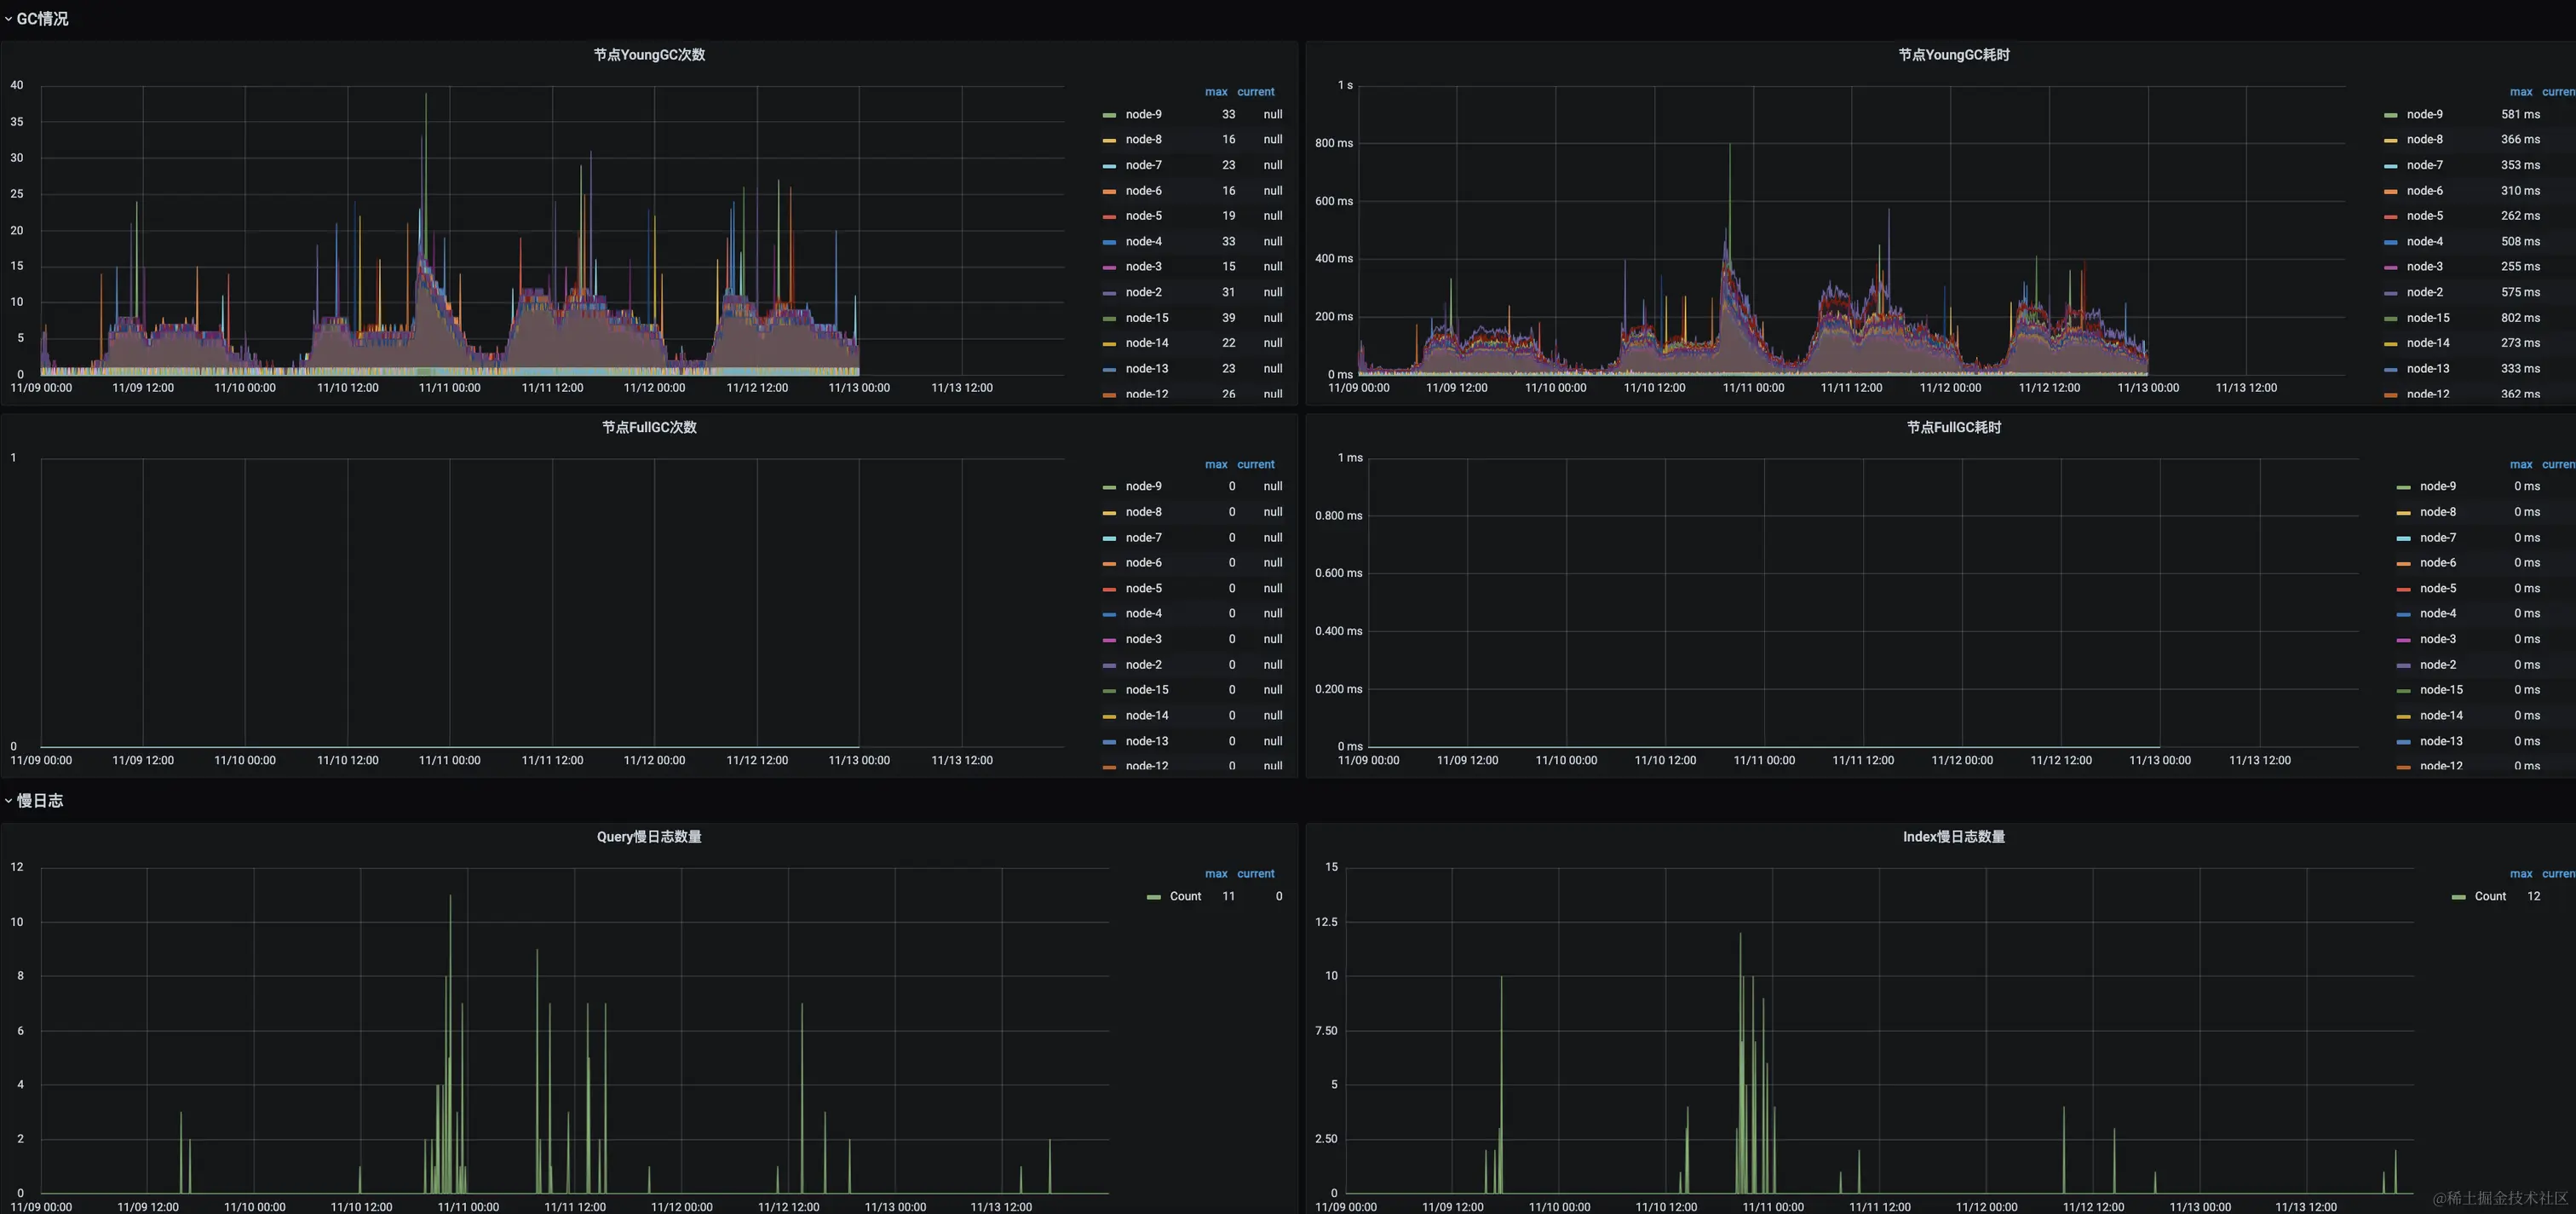This screenshot has width=2576, height=1214.
Task: Click node-13 color line in FullGC耗时 legend
Action: click(2403, 742)
